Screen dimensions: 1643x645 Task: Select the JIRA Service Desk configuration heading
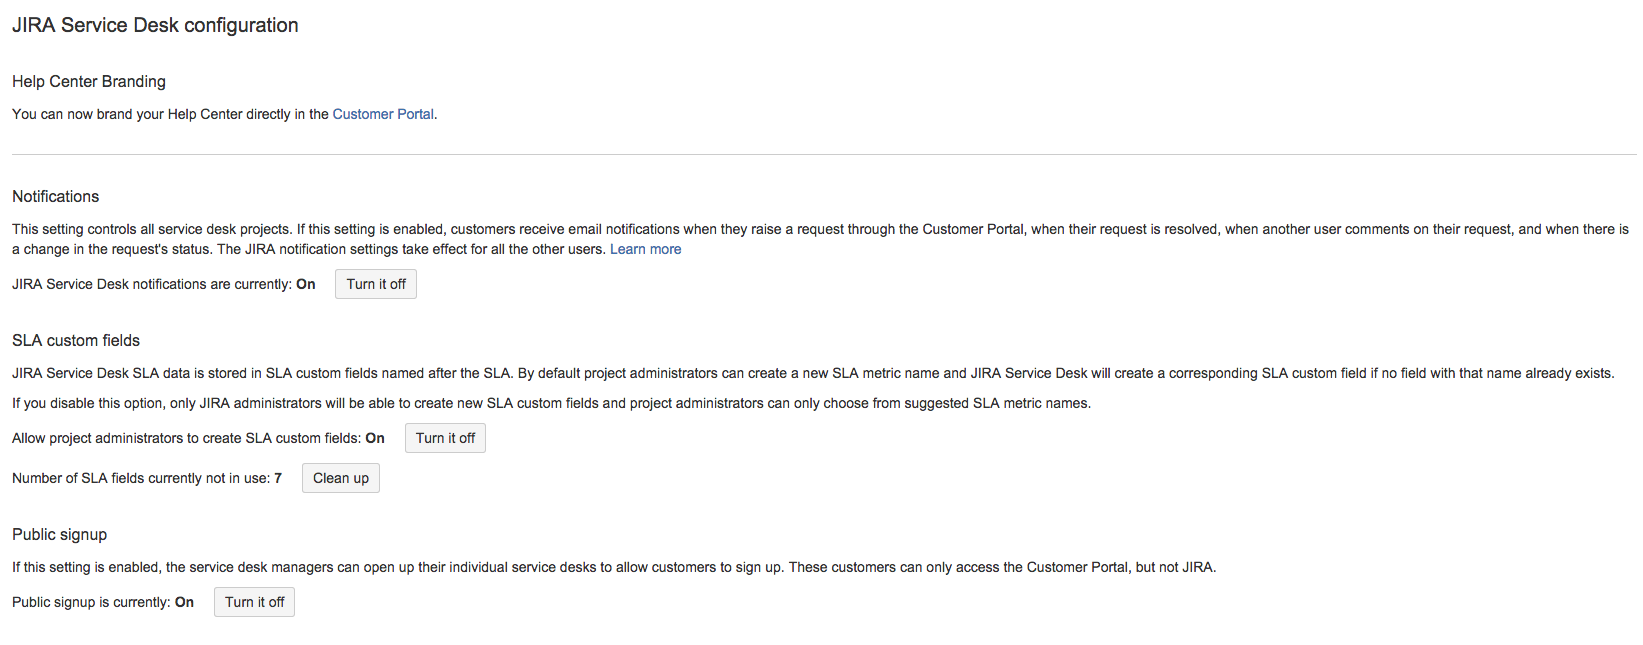[155, 25]
